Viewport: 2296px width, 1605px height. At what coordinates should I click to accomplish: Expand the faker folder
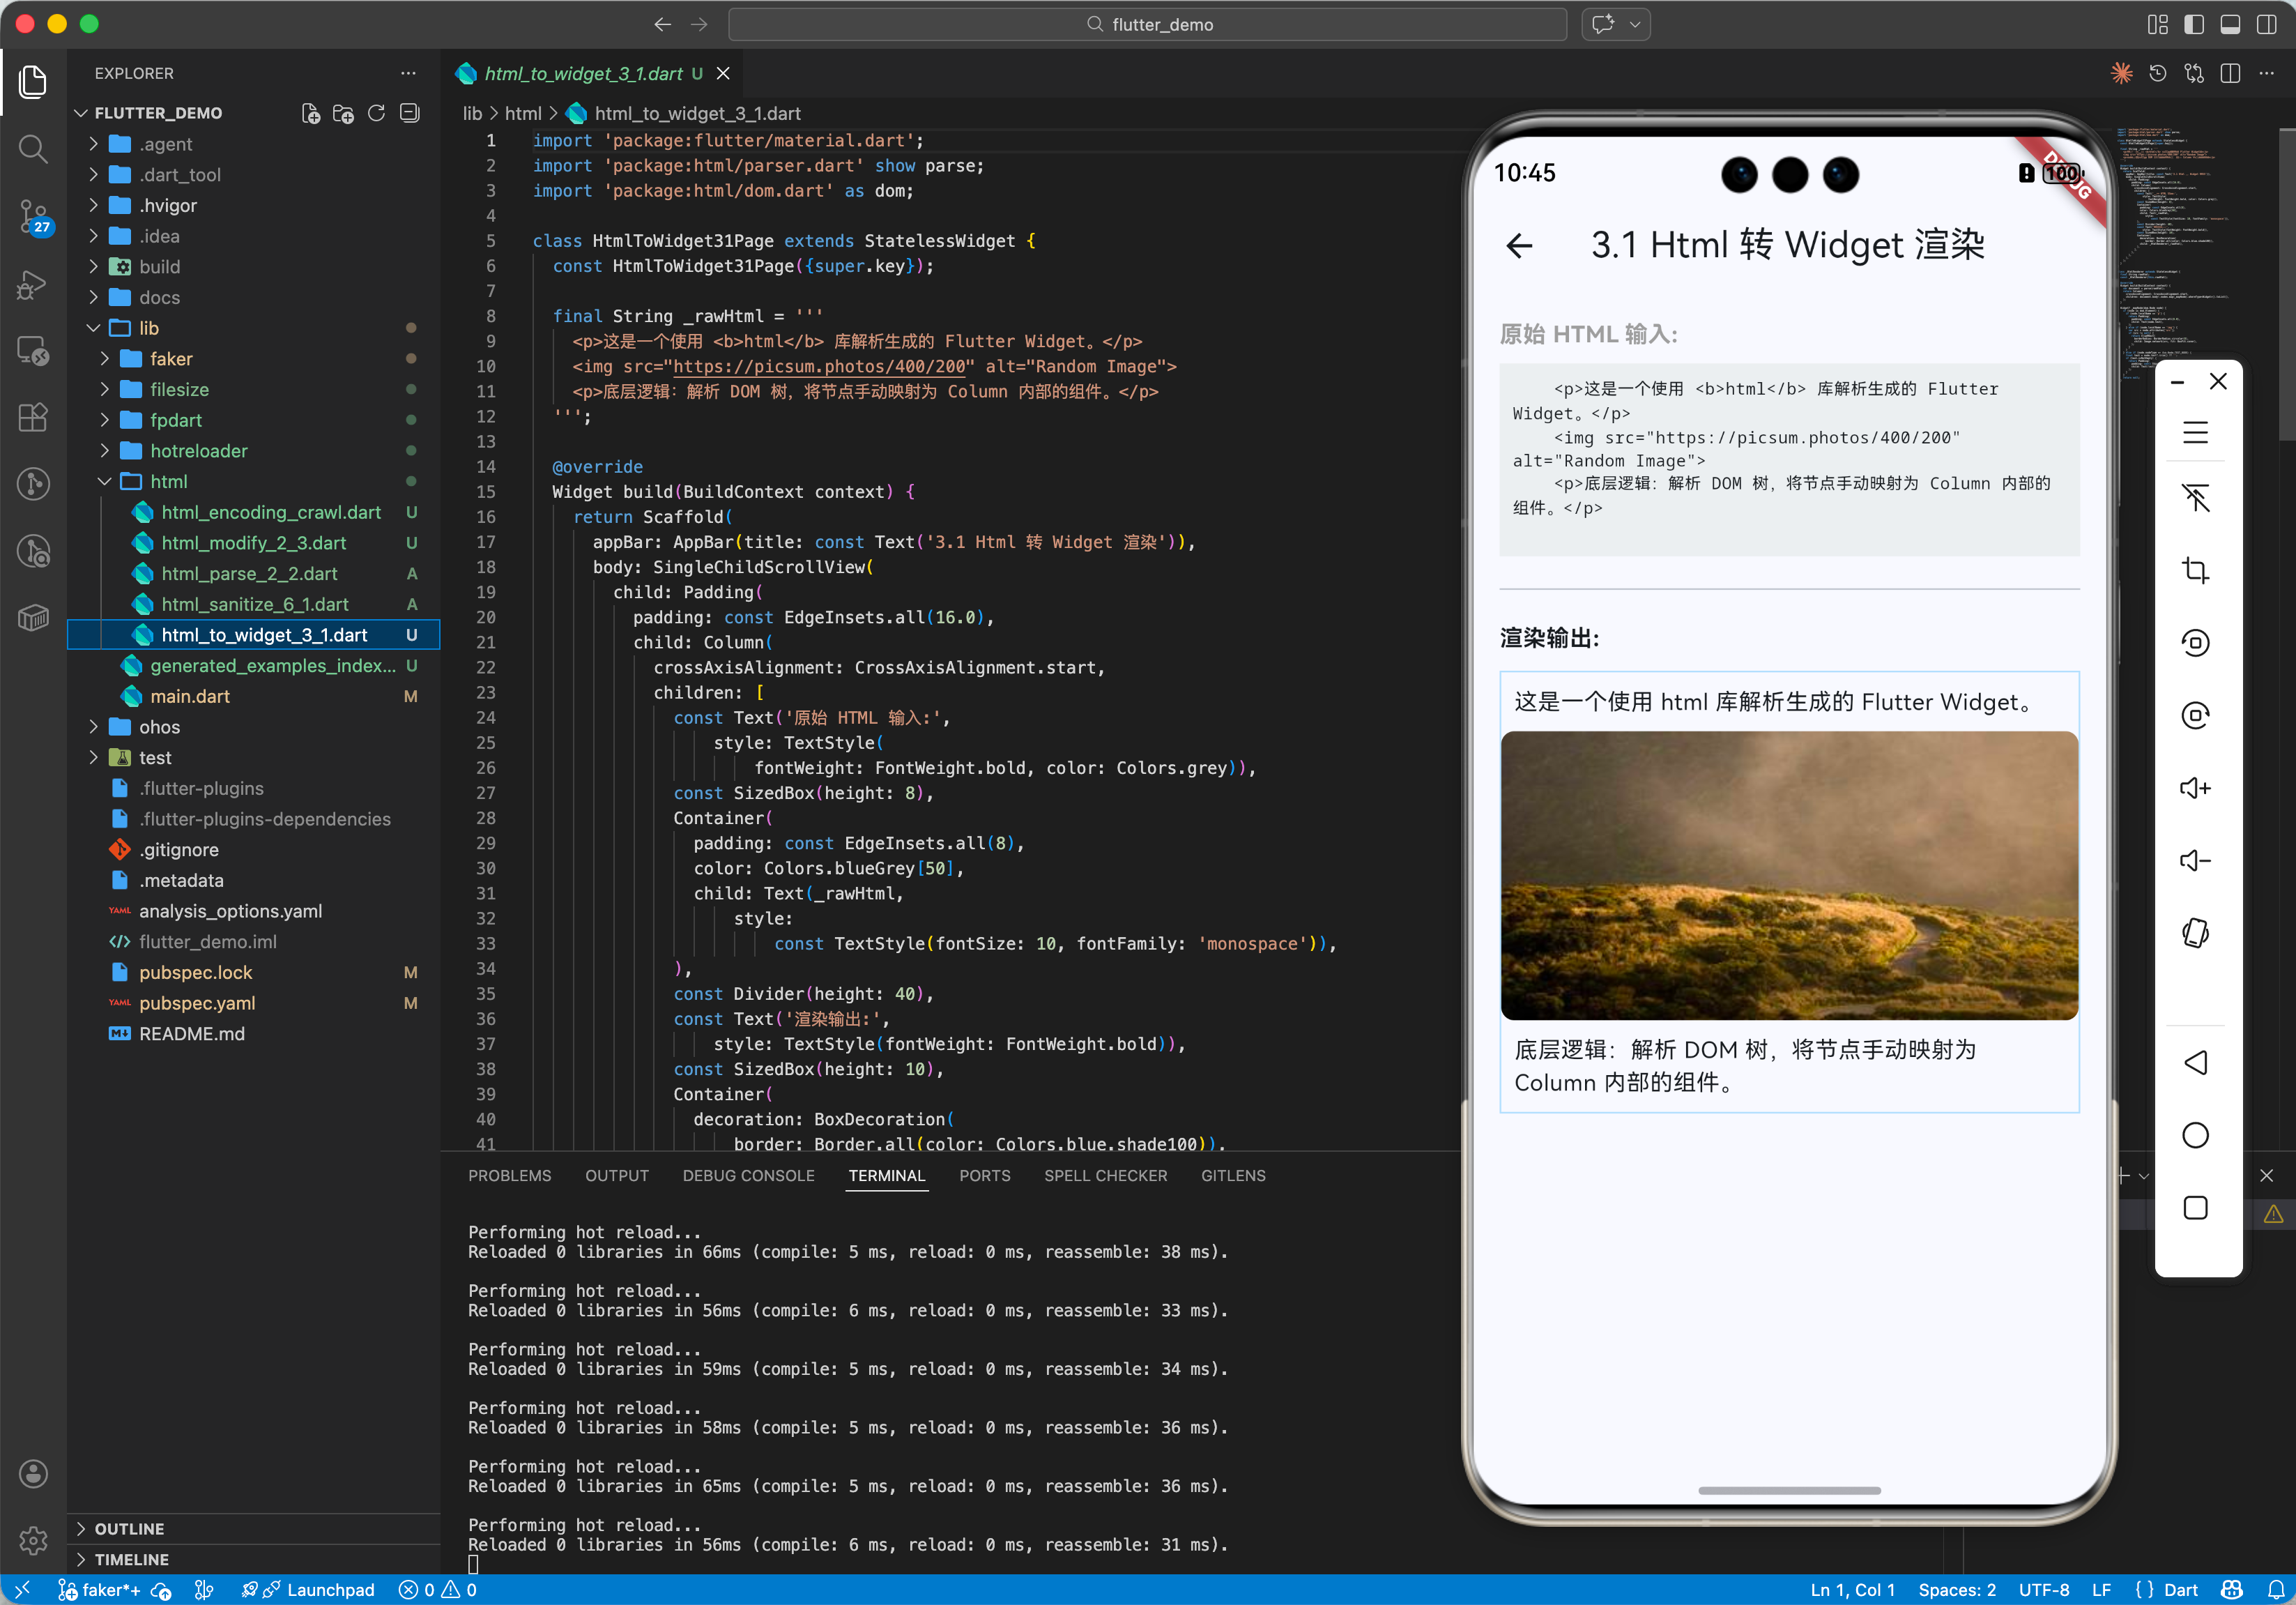[171, 358]
